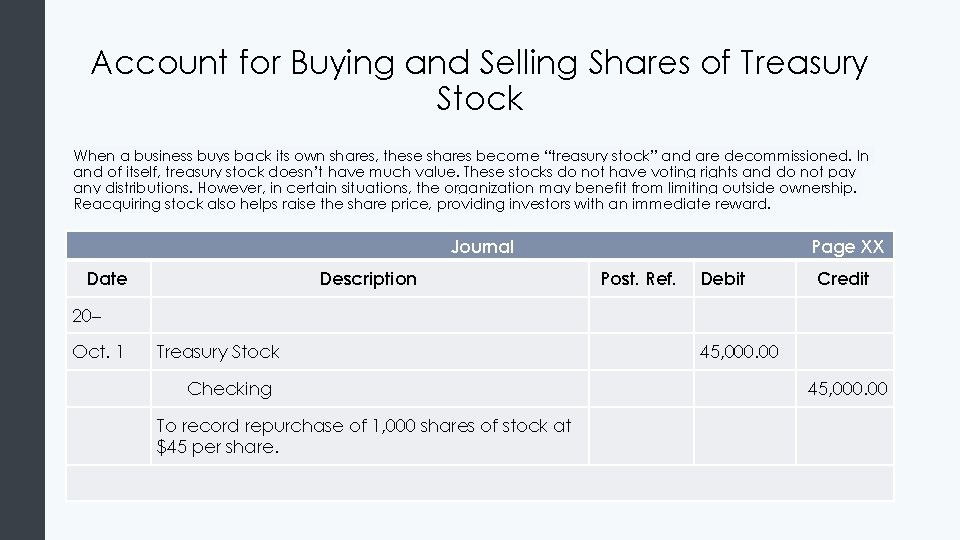Select the Credit column header

[843, 279]
